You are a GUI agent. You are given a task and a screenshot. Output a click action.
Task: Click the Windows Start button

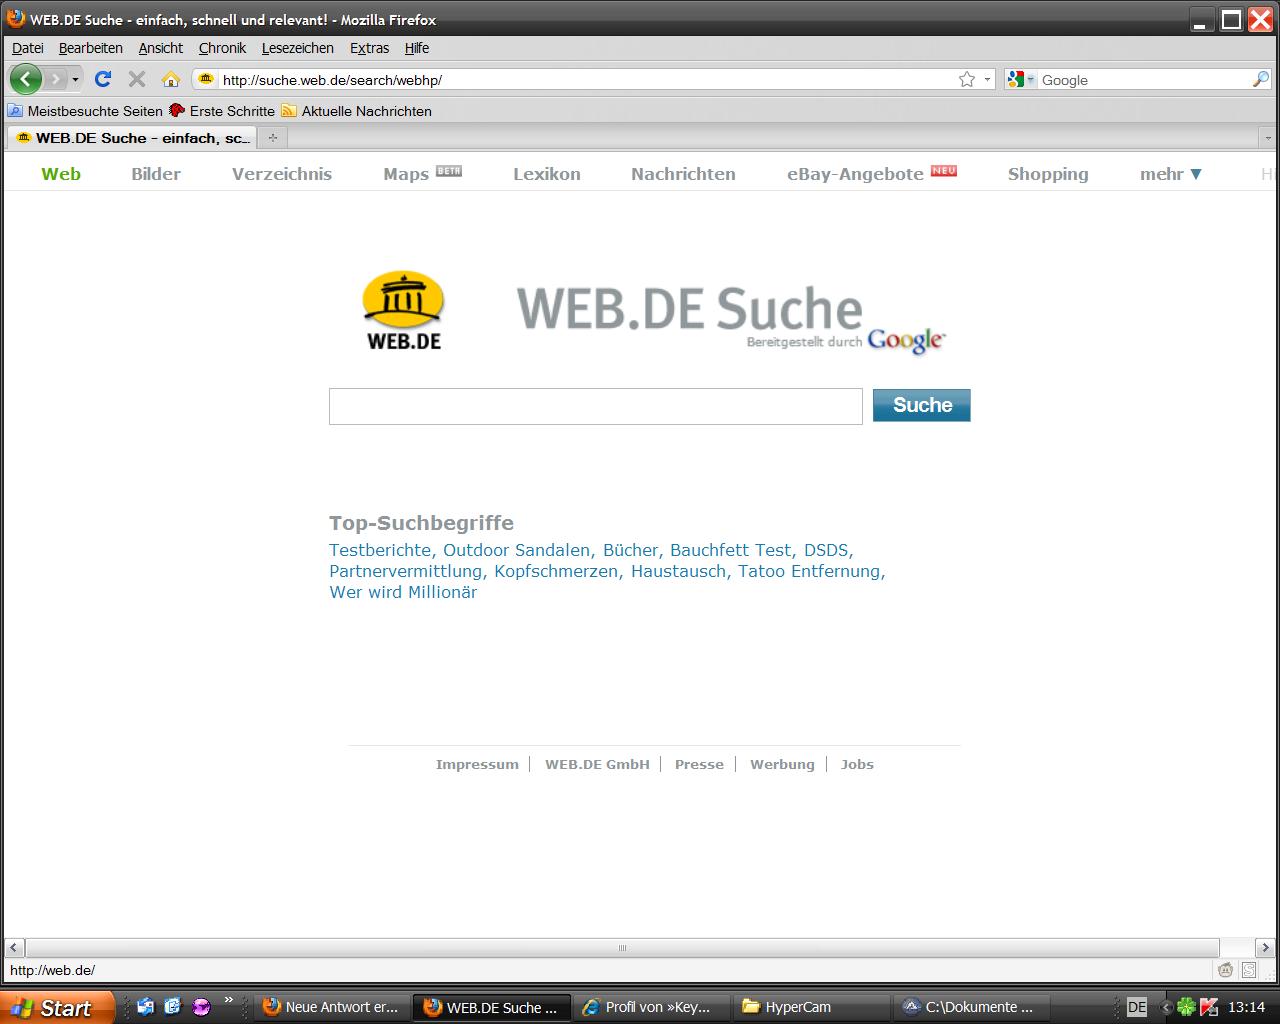56,1007
